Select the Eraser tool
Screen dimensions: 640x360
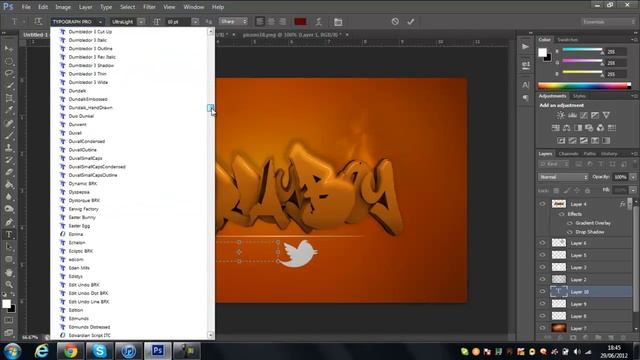(9, 172)
